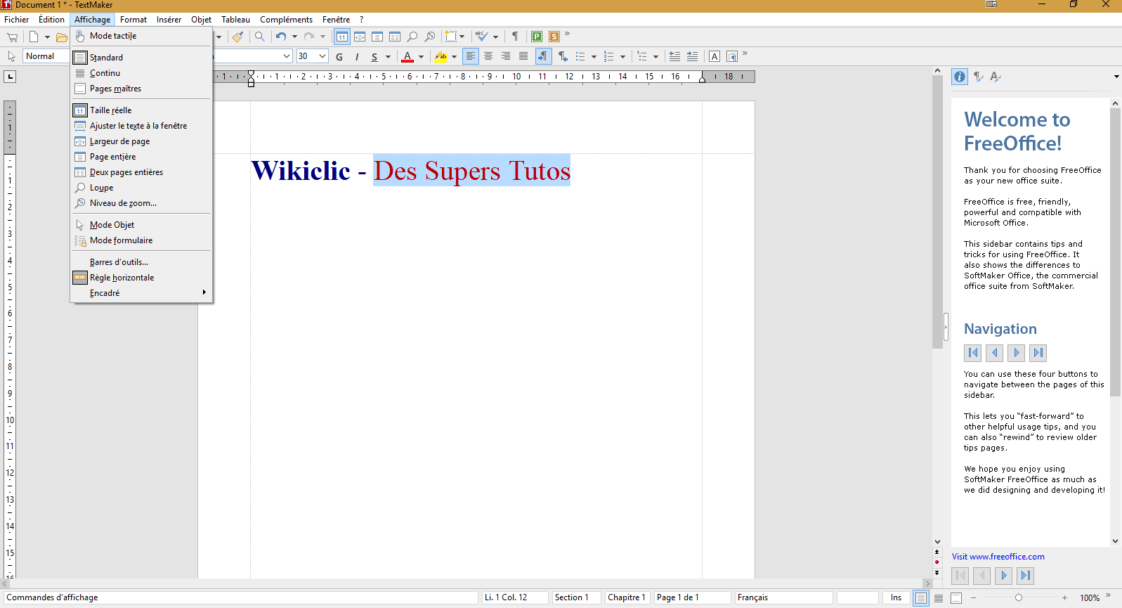This screenshot has height=608, width=1122.
Task: Justify the paragraph text
Action: click(524, 57)
